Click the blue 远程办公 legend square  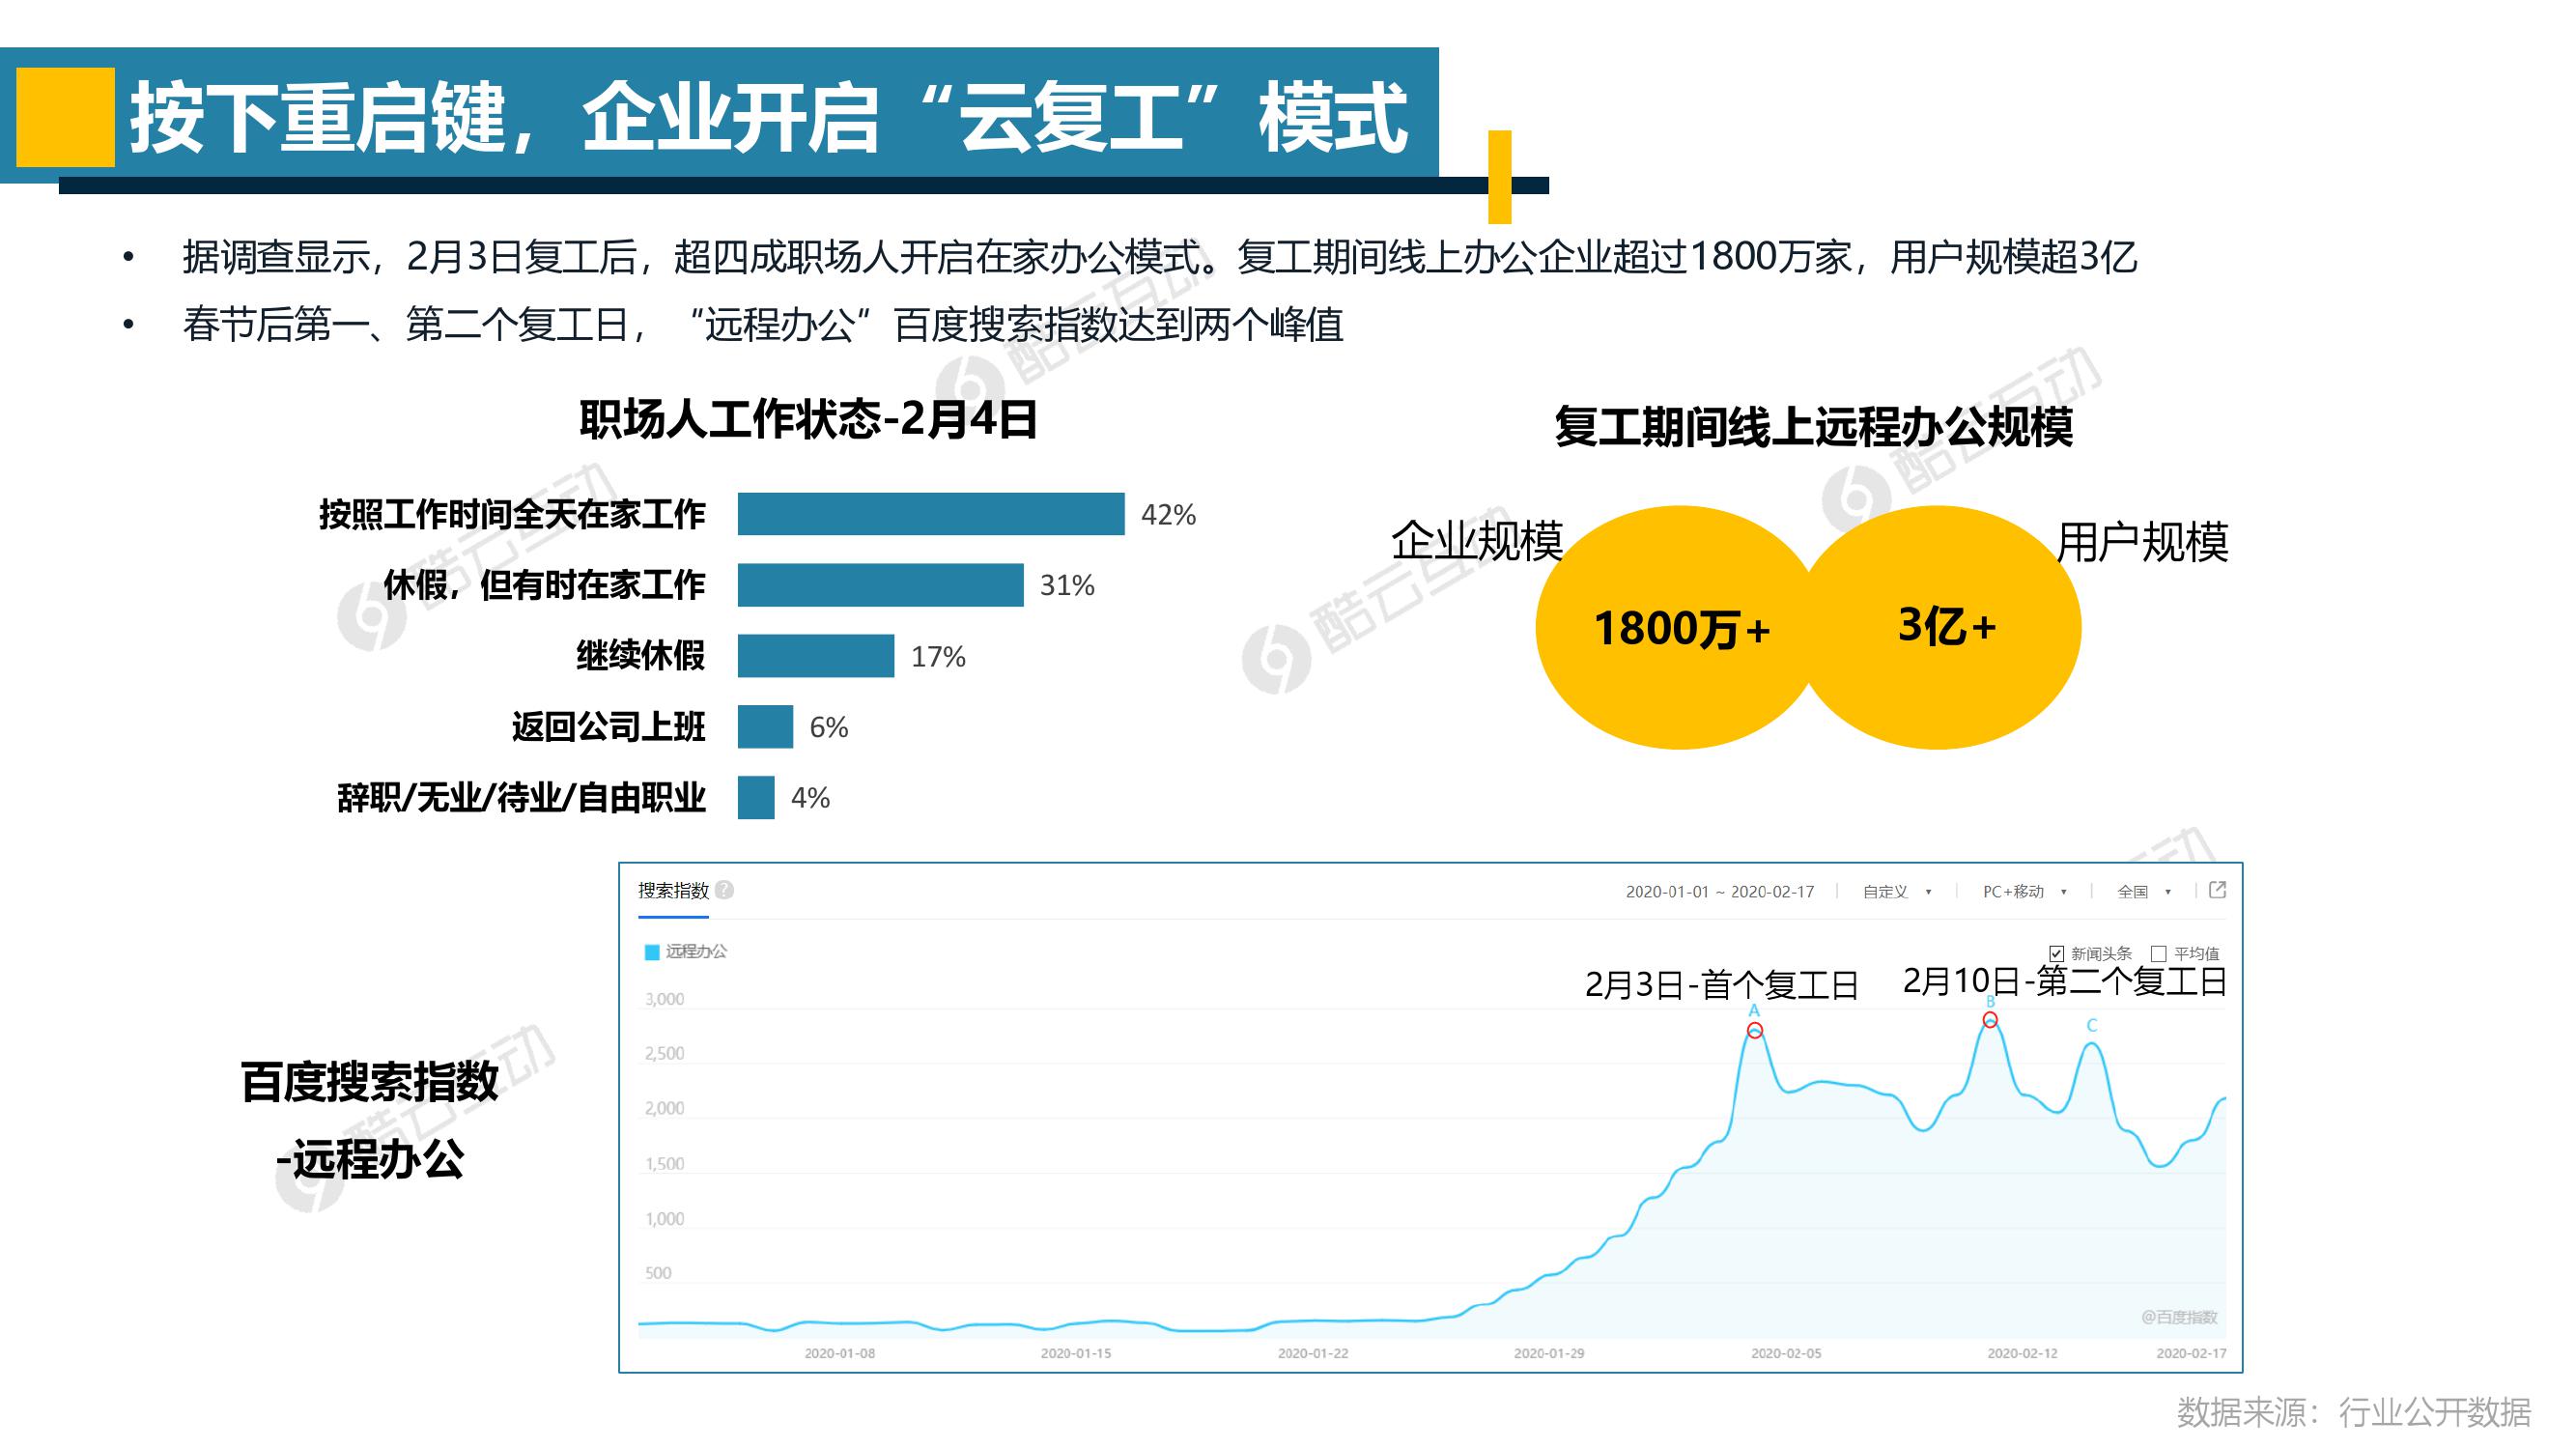point(651,952)
